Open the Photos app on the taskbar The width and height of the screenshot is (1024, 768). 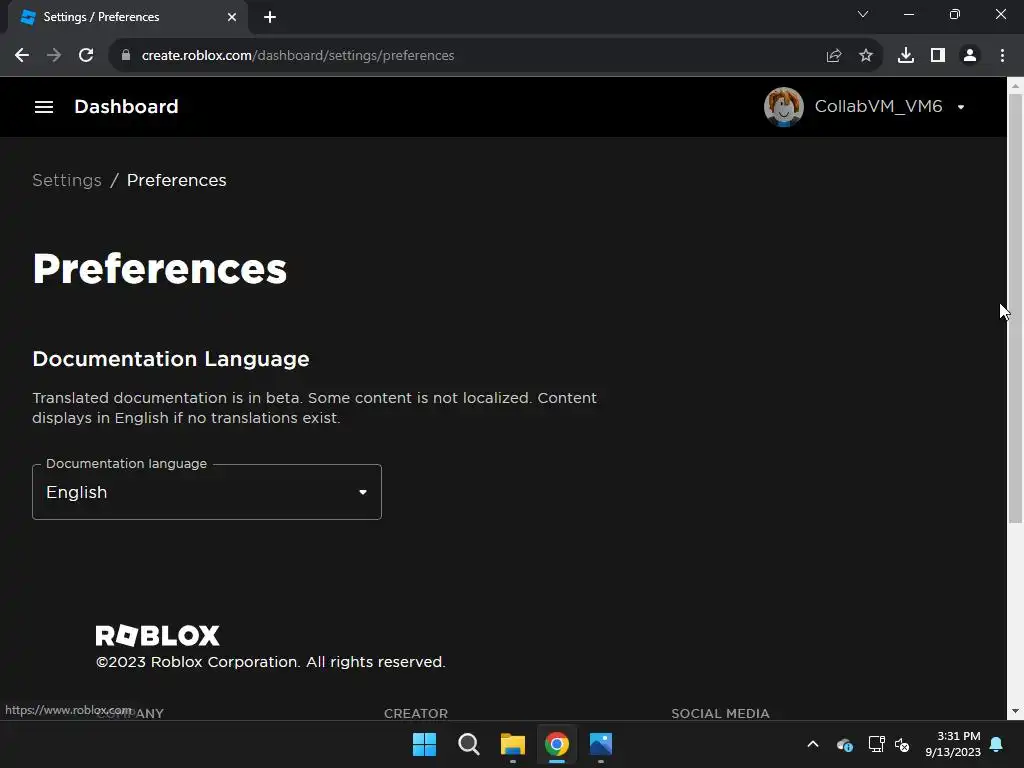[601, 744]
